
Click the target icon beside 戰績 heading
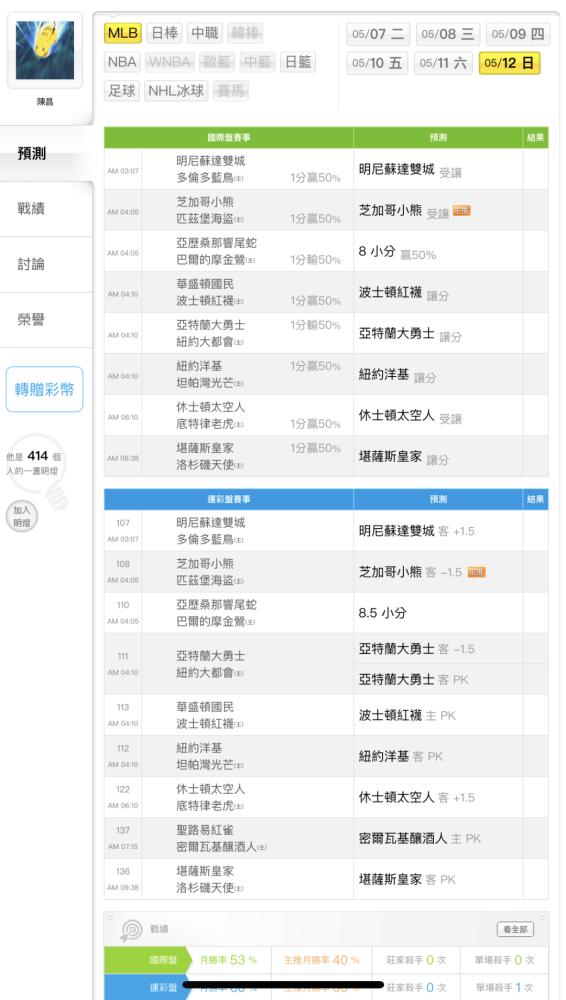coord(131,930)
